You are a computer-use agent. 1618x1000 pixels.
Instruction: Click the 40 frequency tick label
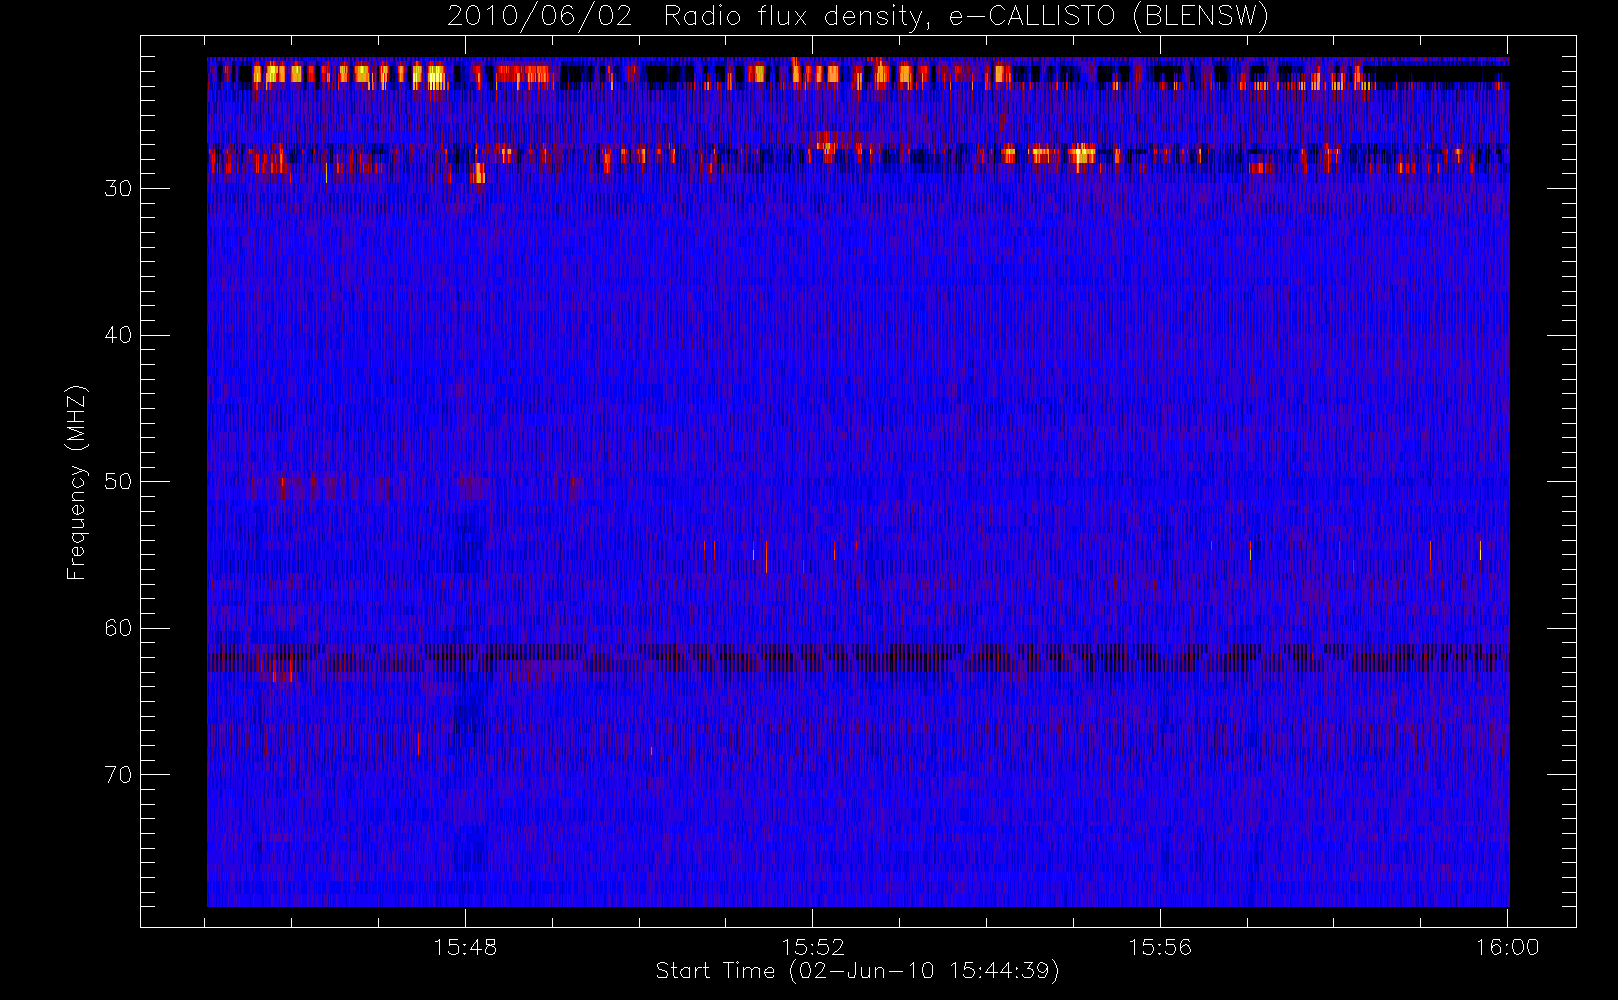(x=118, y=335)
